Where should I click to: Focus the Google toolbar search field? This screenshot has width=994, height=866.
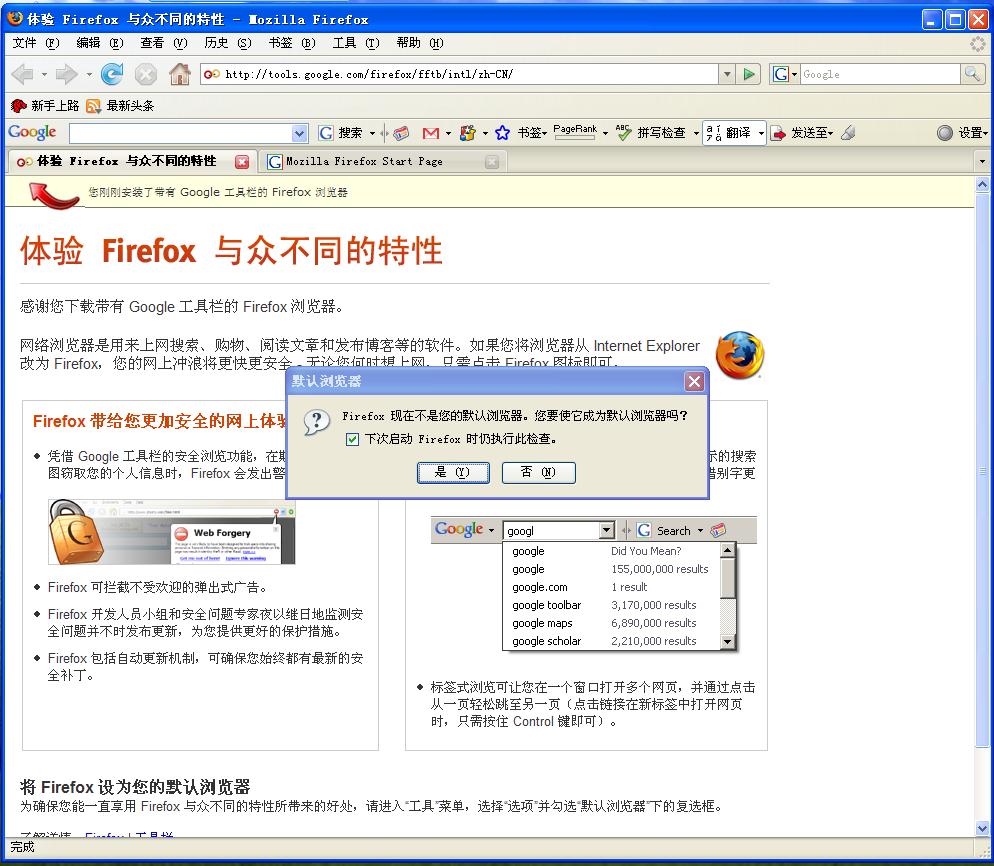pos(181,133)
